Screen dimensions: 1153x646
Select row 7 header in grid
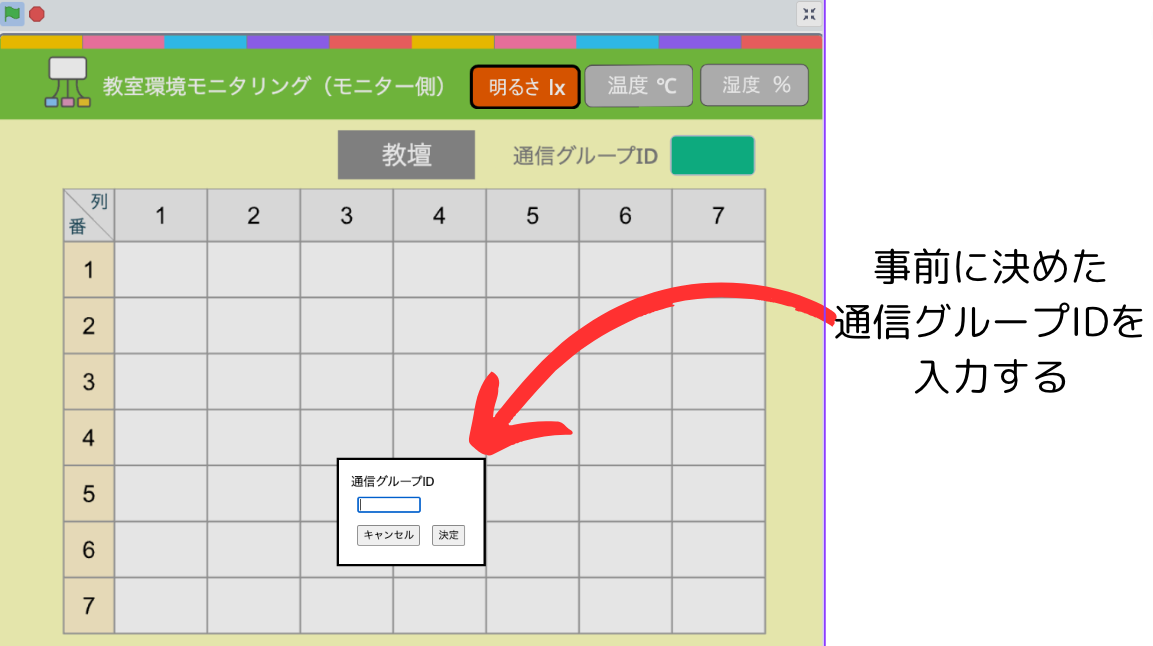88,605
